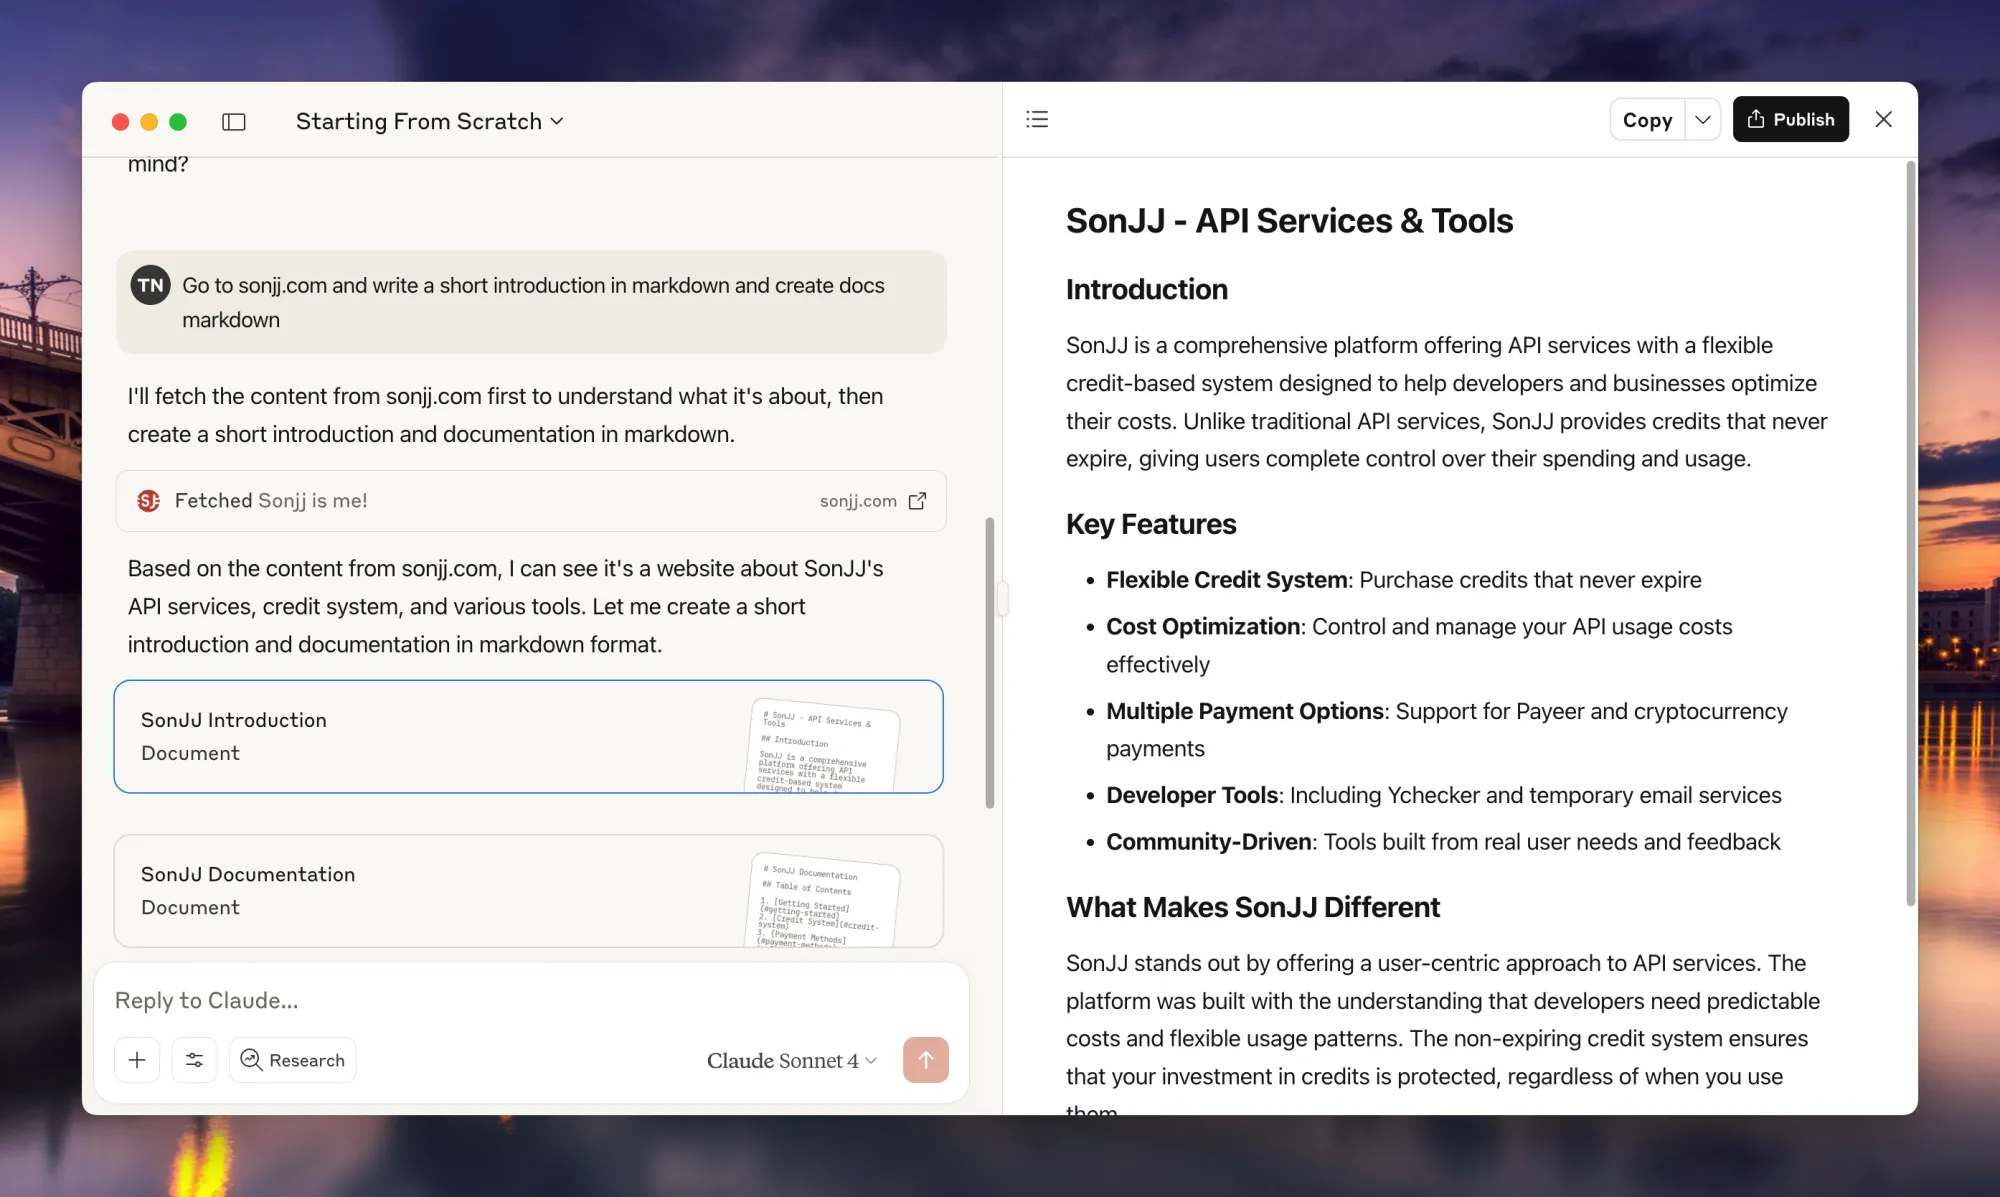The width and height of the screenshot is (2000, 1197).
Task: Click the Publish button
Action: point(1790,119)
